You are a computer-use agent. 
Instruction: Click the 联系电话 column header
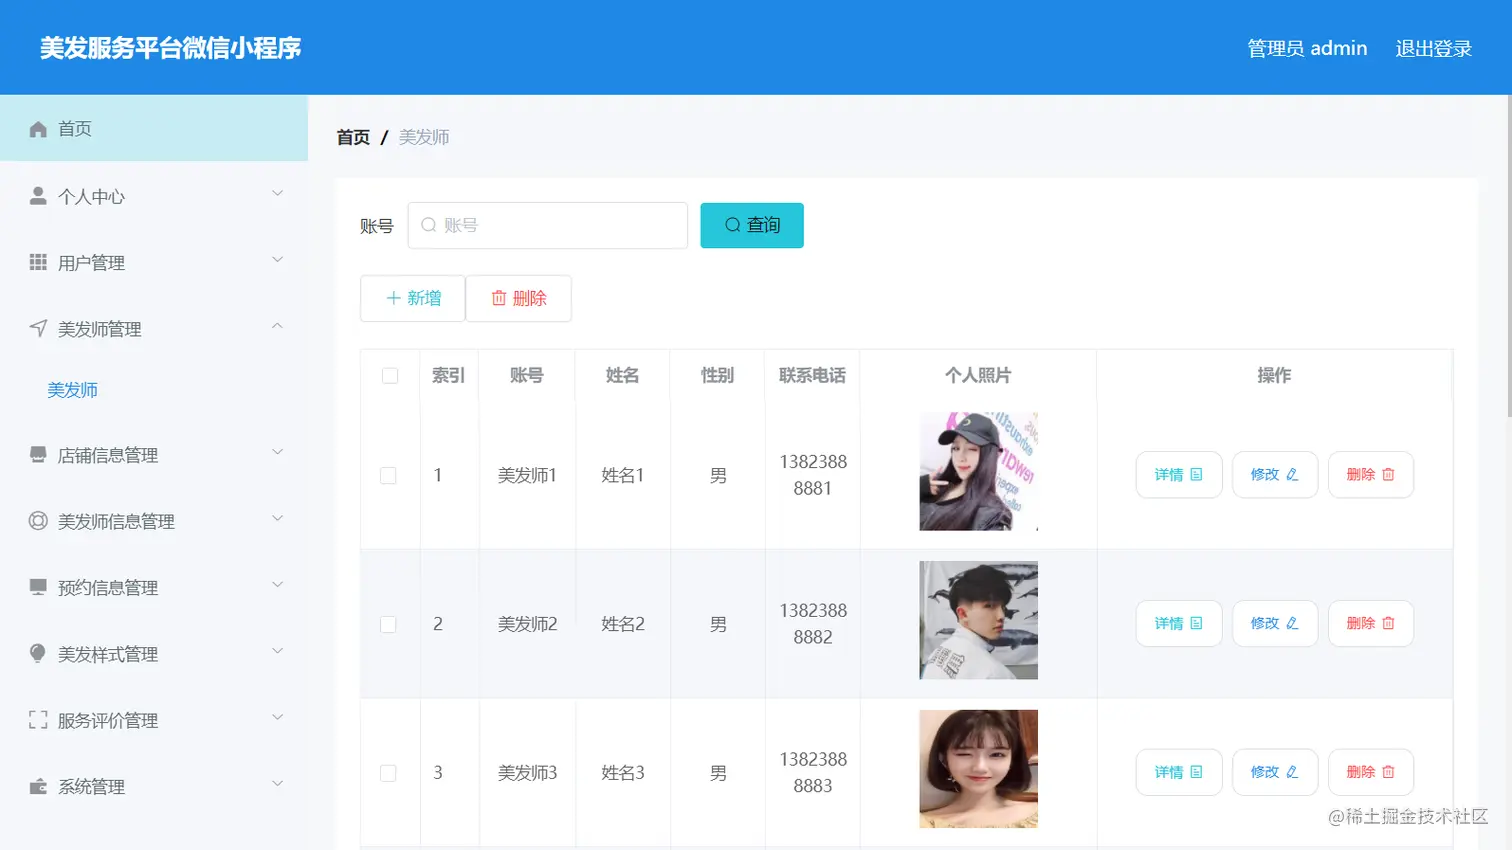812,375
